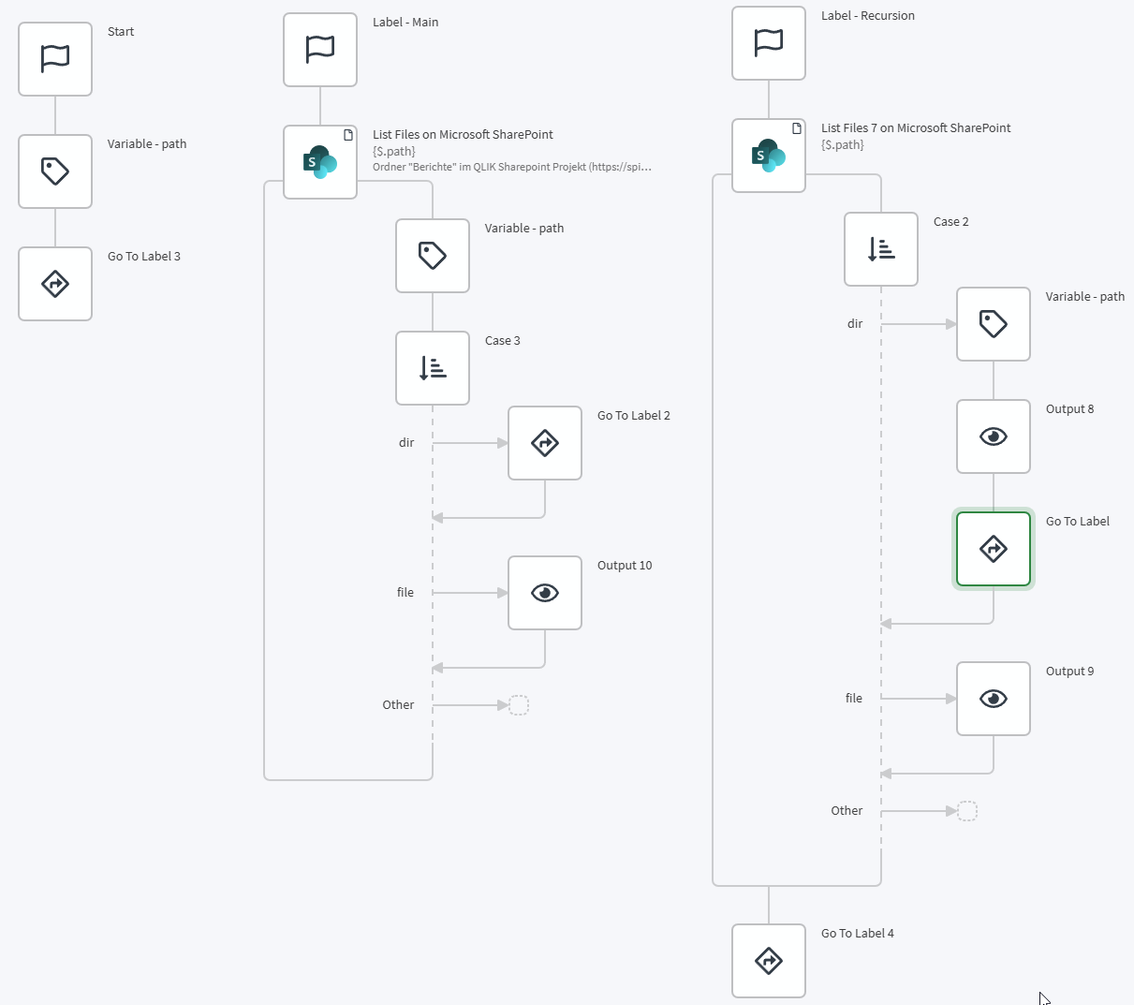
Task: Click the empty Other placeholder under Case 2
Action: [x=967, y=811]
